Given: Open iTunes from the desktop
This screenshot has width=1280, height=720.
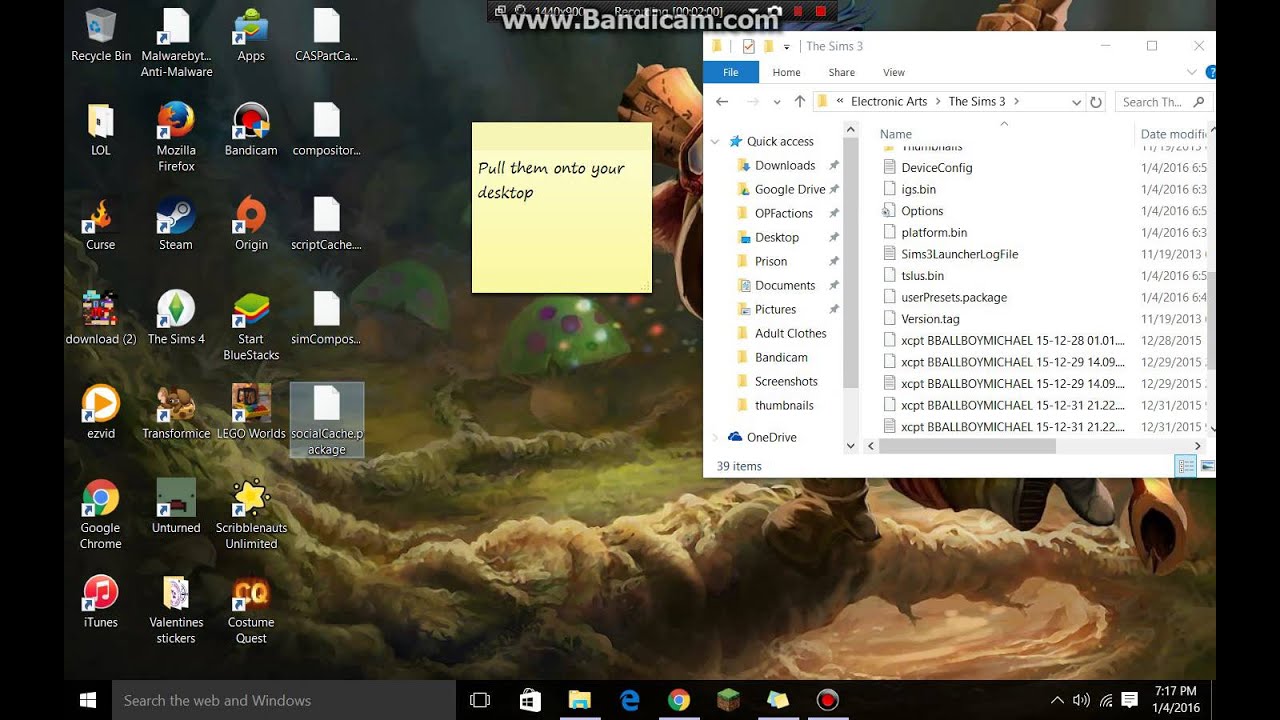Looking at the screenshot, I should (101, 600).
